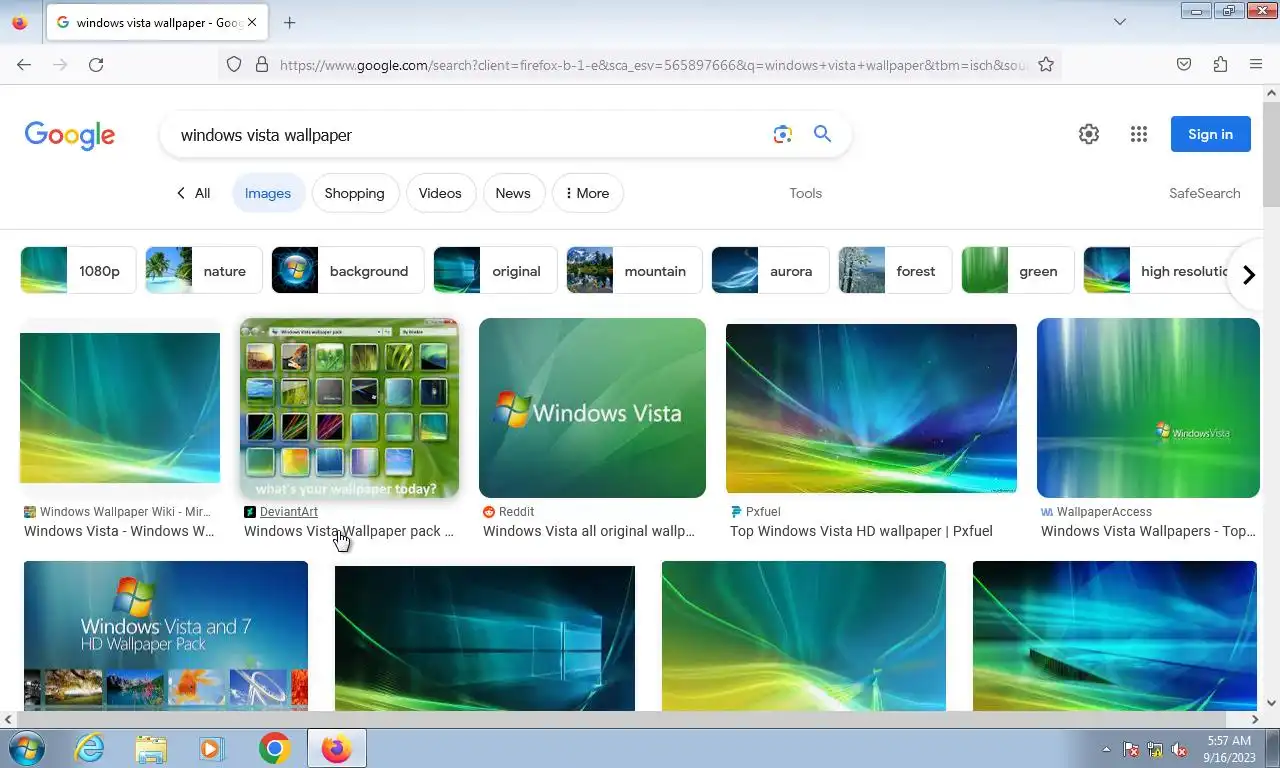Open 'Windows Vista - Windows W...' link

coord(119,531)
